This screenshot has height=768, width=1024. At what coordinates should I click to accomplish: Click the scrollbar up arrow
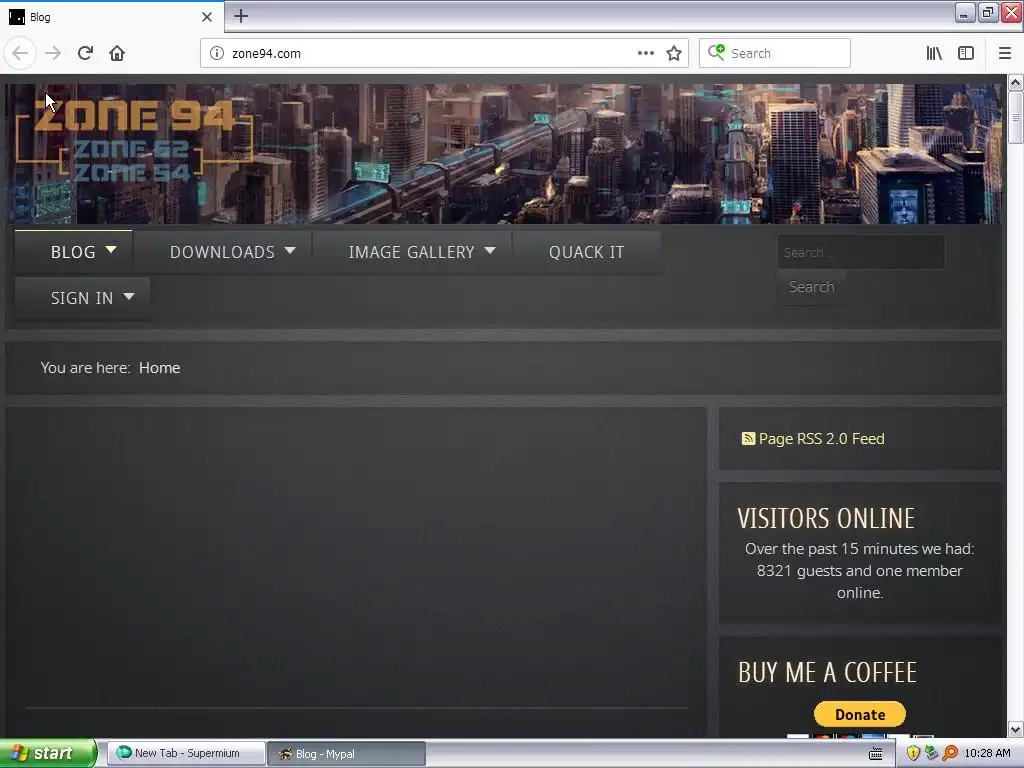coord(1015,82)
